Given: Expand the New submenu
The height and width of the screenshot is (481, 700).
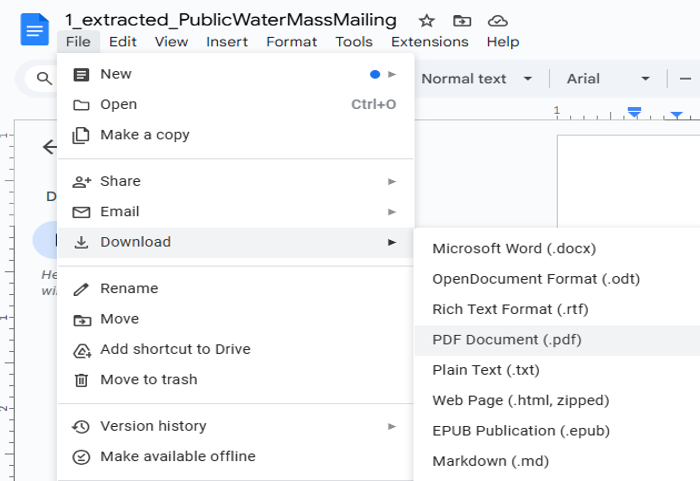Looking at the screenshot, I should tap(236, 74).
